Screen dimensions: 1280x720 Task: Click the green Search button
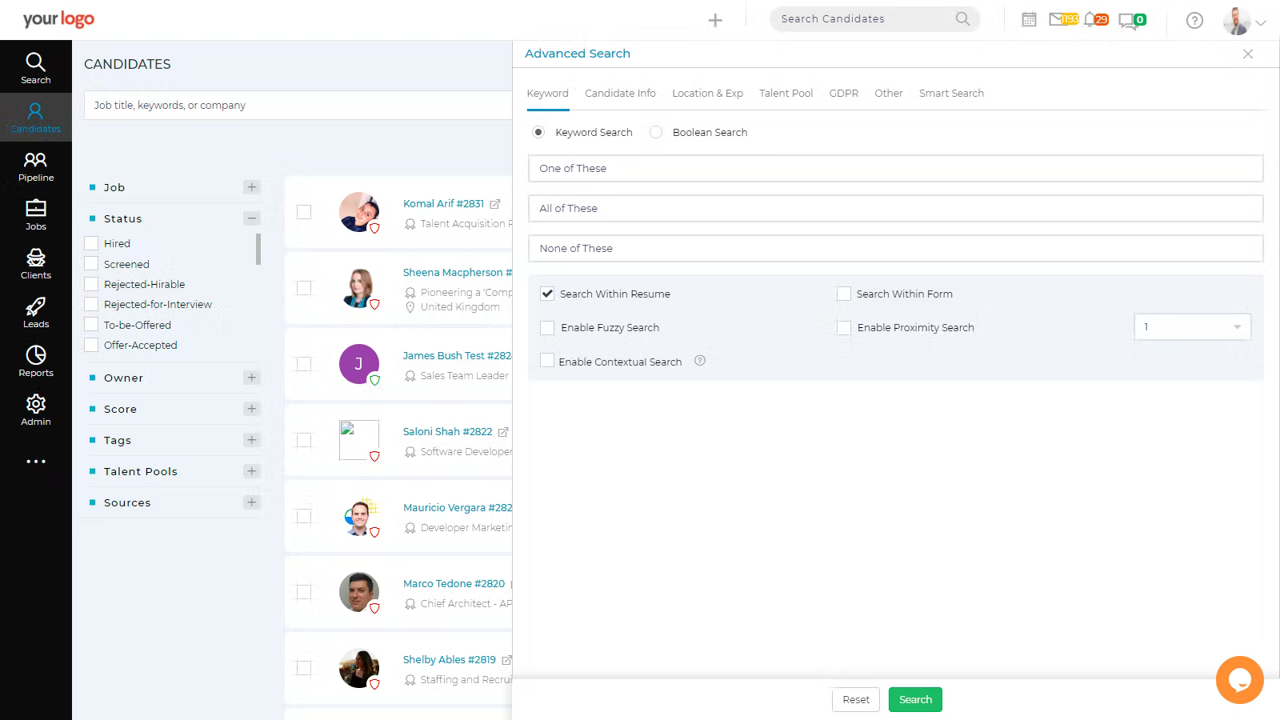915,700
